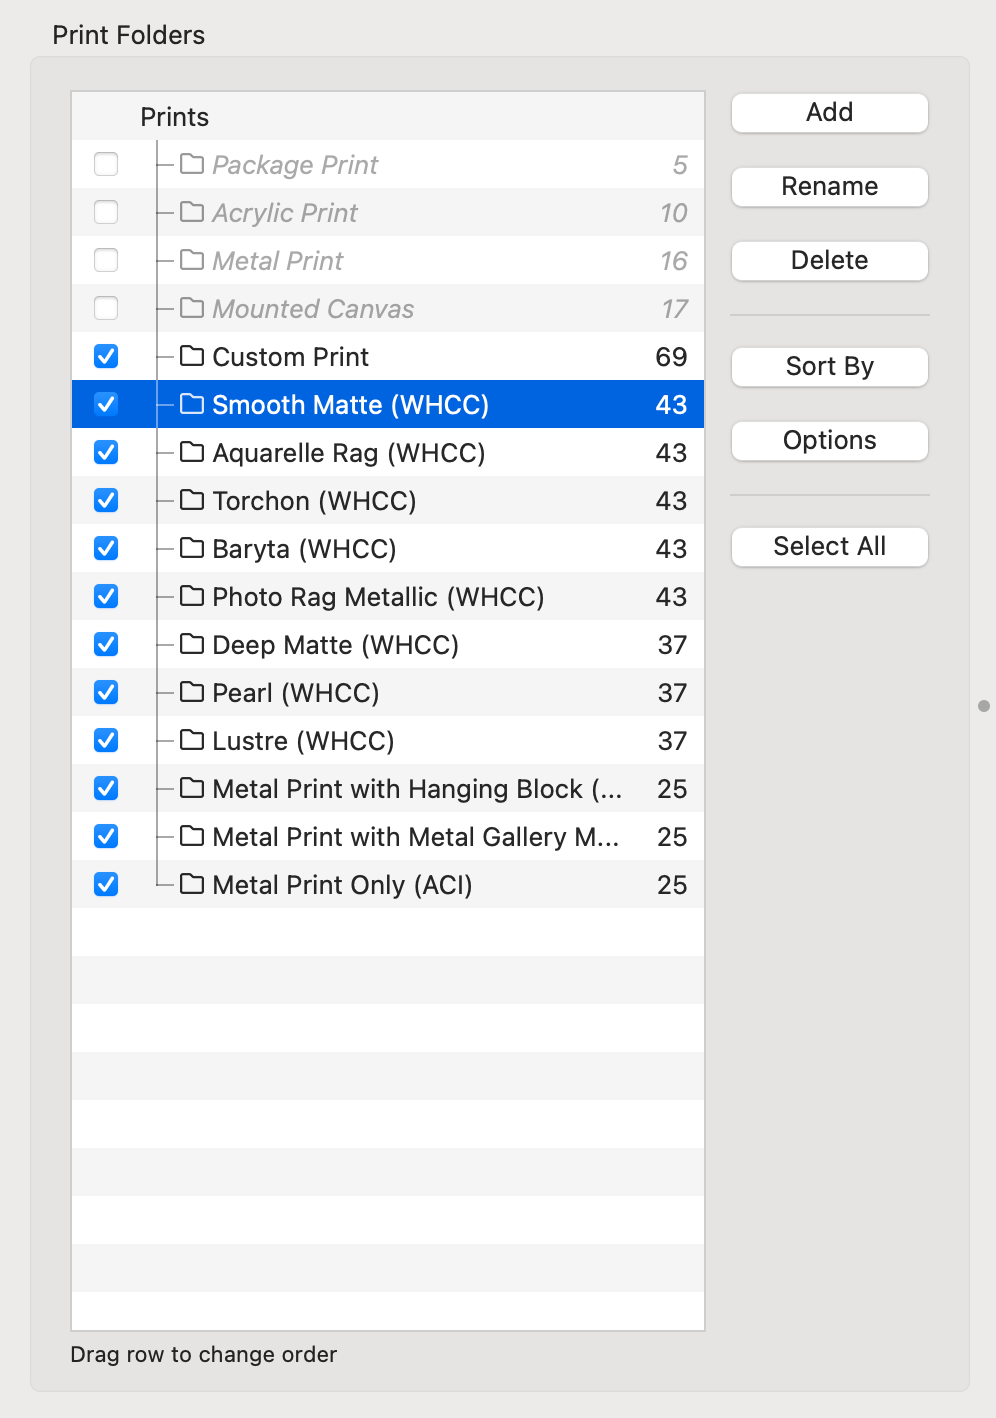996x1418 pixels.
Task: Uncheck the Aquarelle Rag (WHCC) checkbox
Action: click(x=106, y=452)
